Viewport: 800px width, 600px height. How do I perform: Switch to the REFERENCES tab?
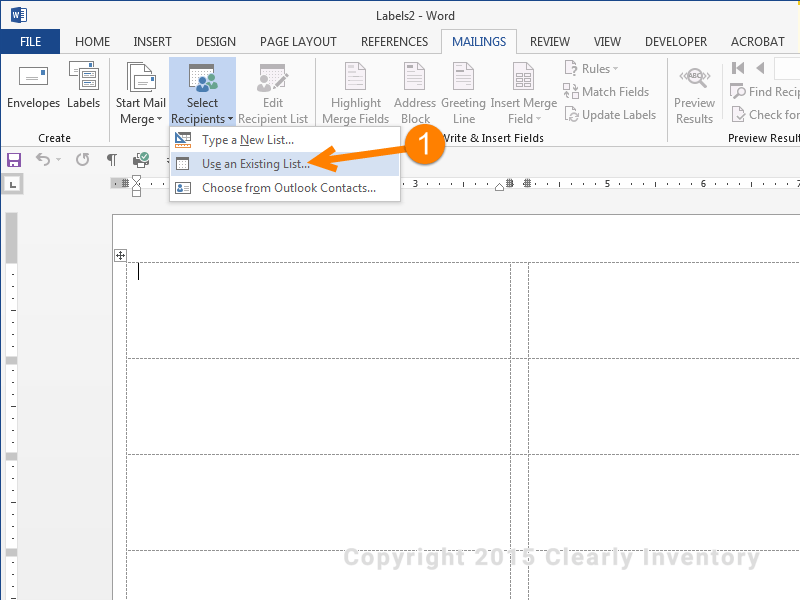[394, 42]
